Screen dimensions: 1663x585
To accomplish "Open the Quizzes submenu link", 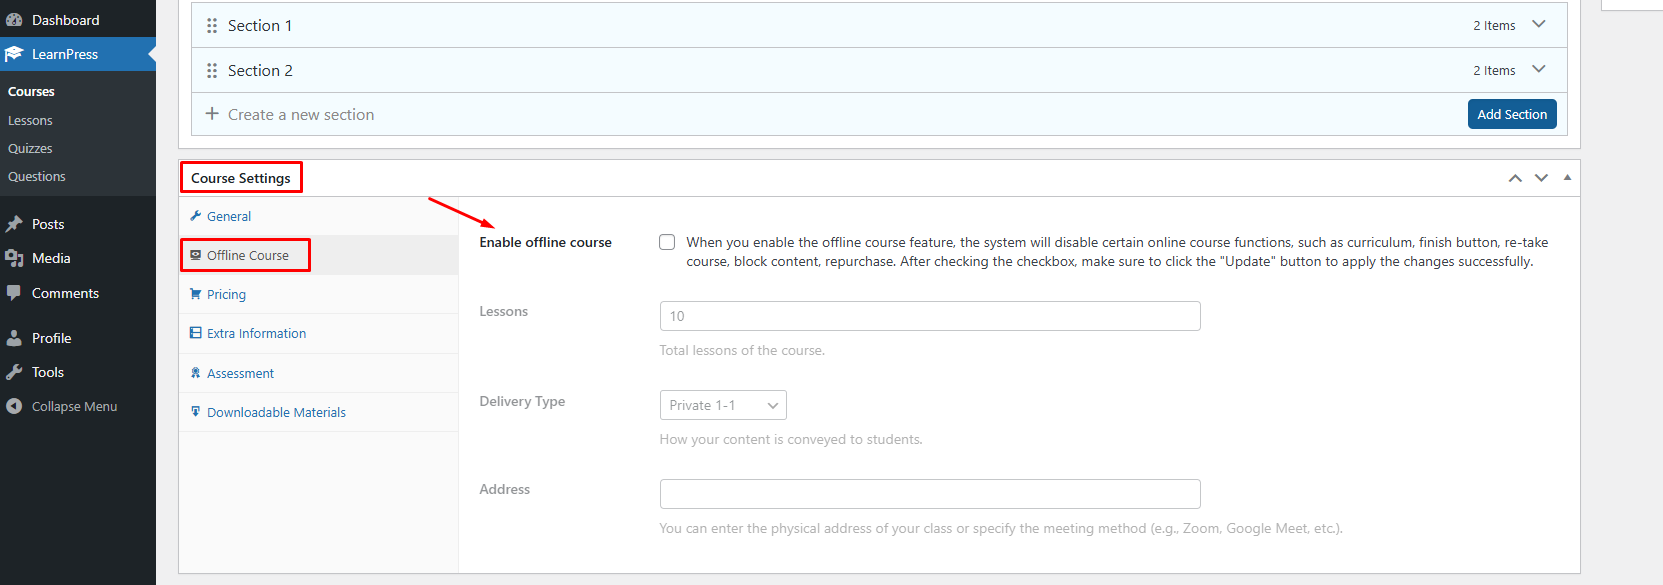I will pos(30,148).
